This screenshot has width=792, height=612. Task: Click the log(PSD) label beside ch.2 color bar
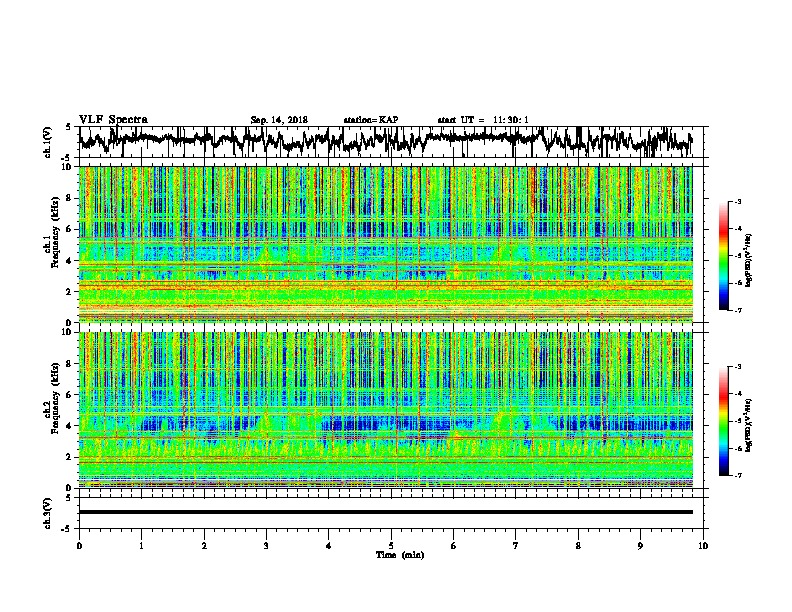pyautogui.click(x=749, y=425)
